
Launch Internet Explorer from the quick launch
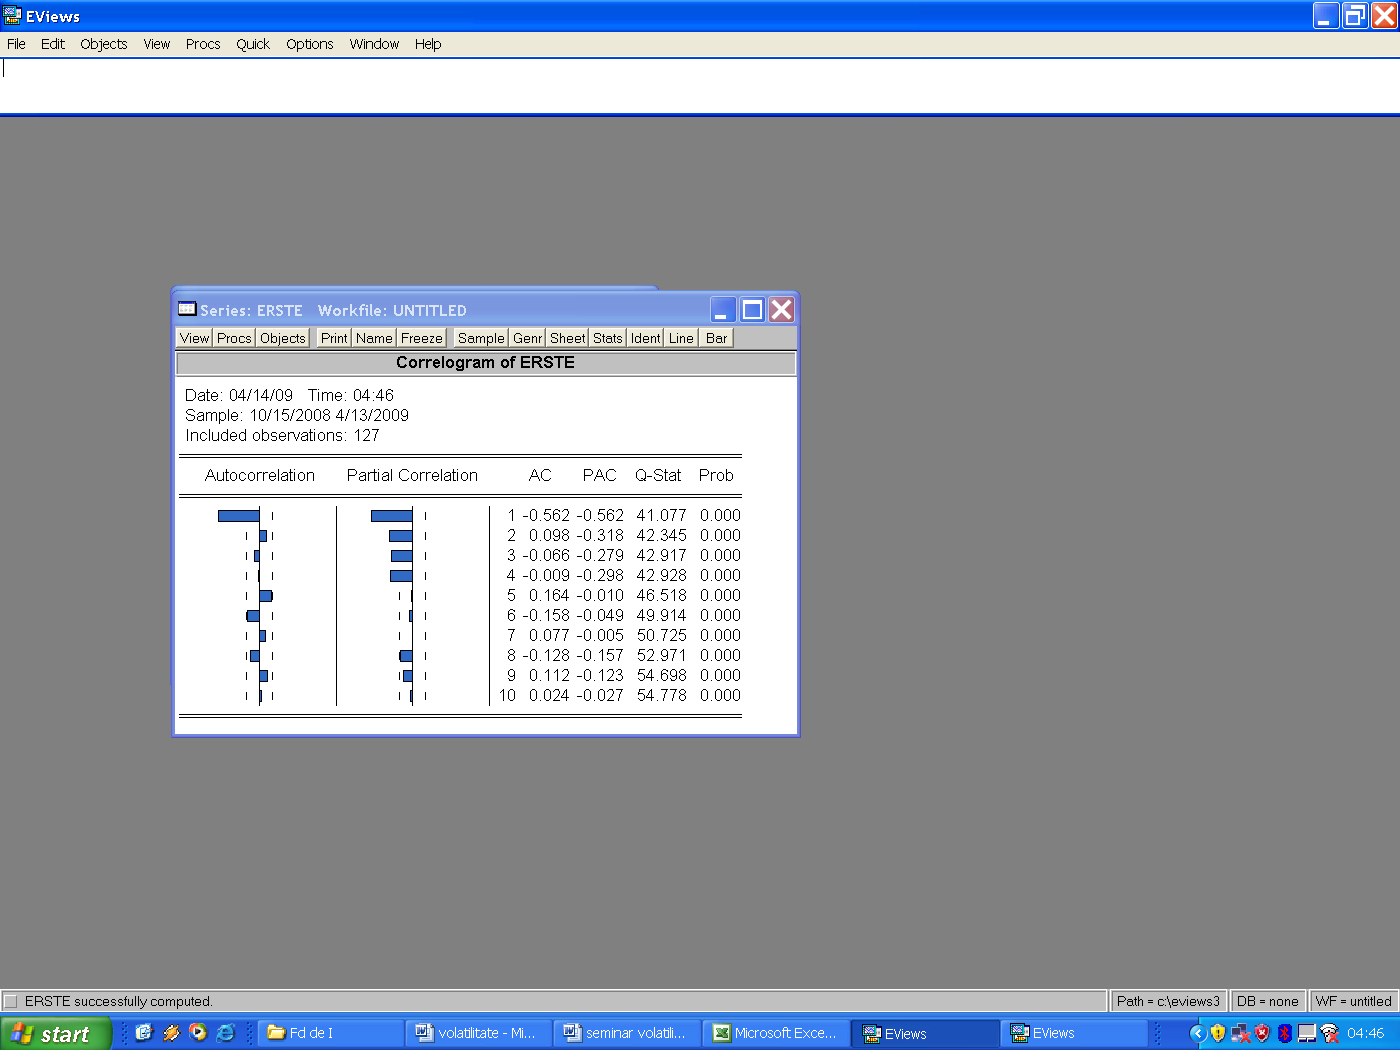225,1033
